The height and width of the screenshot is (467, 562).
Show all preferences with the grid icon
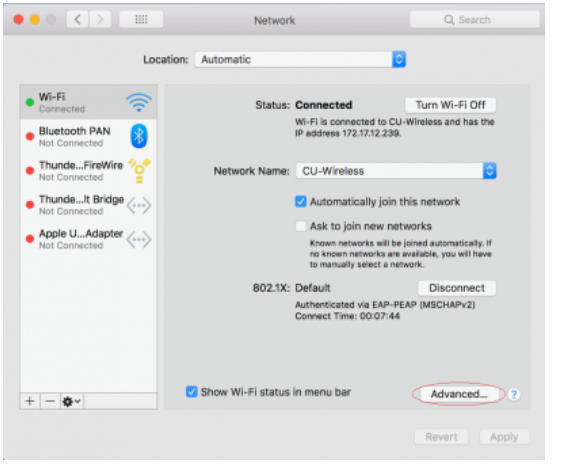click(141, 19)
